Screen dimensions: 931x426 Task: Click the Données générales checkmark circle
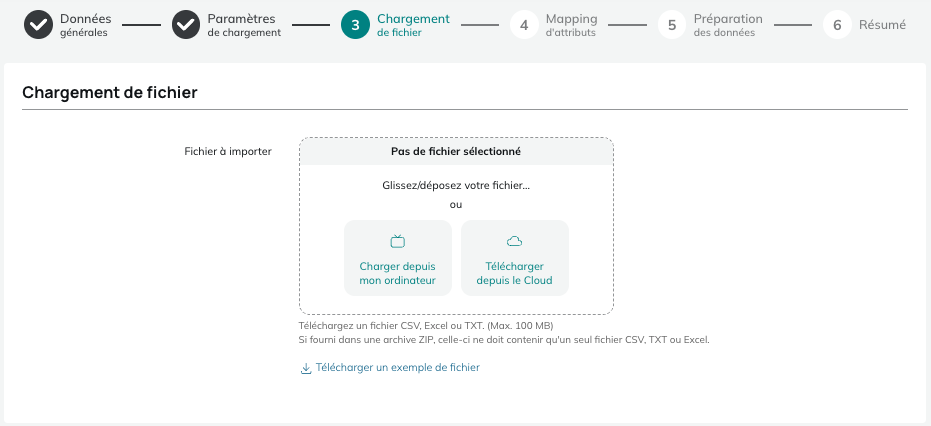(x=39, y=25)
